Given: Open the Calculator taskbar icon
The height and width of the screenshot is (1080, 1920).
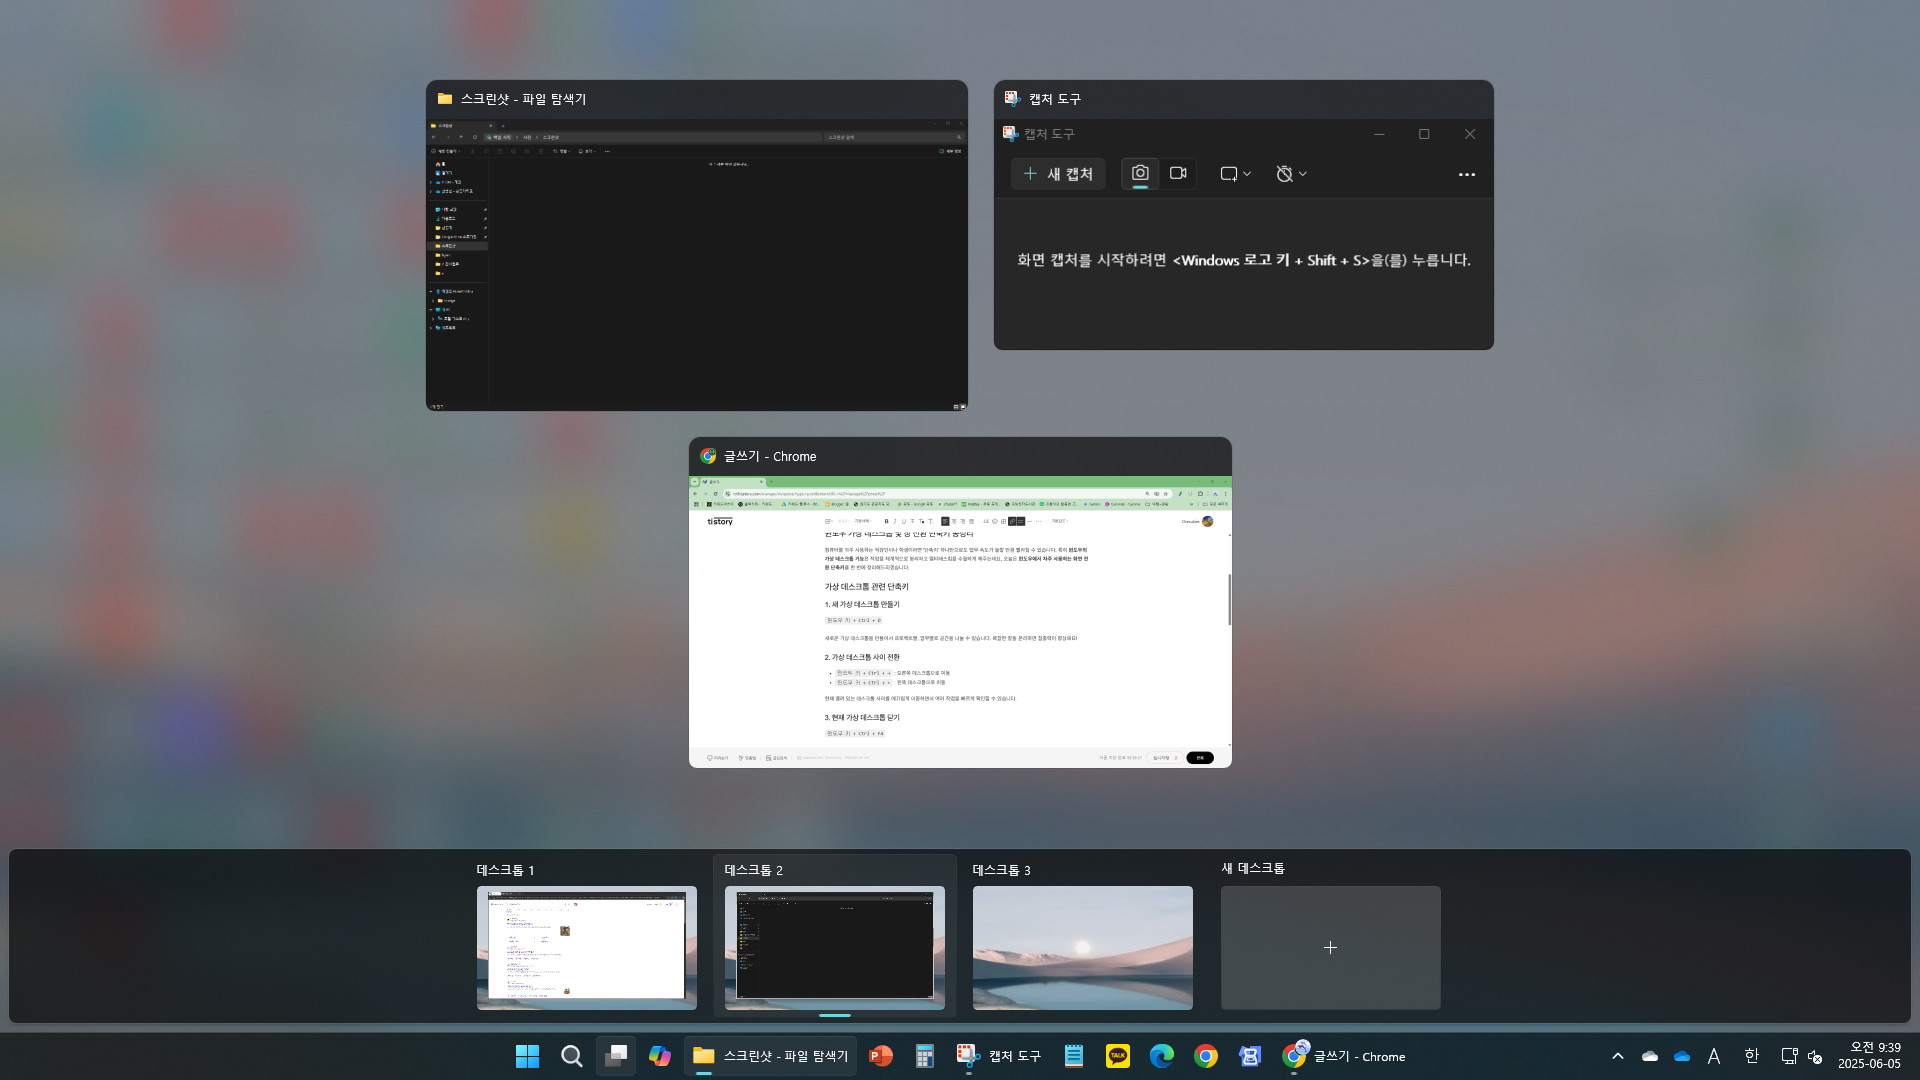Looking at the screenshot, I should (x=925, y=1056).
